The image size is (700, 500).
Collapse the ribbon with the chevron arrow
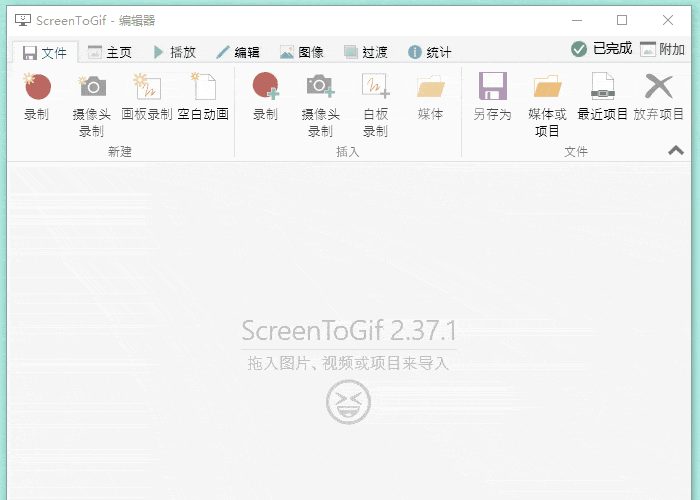(x=676, y=150)
